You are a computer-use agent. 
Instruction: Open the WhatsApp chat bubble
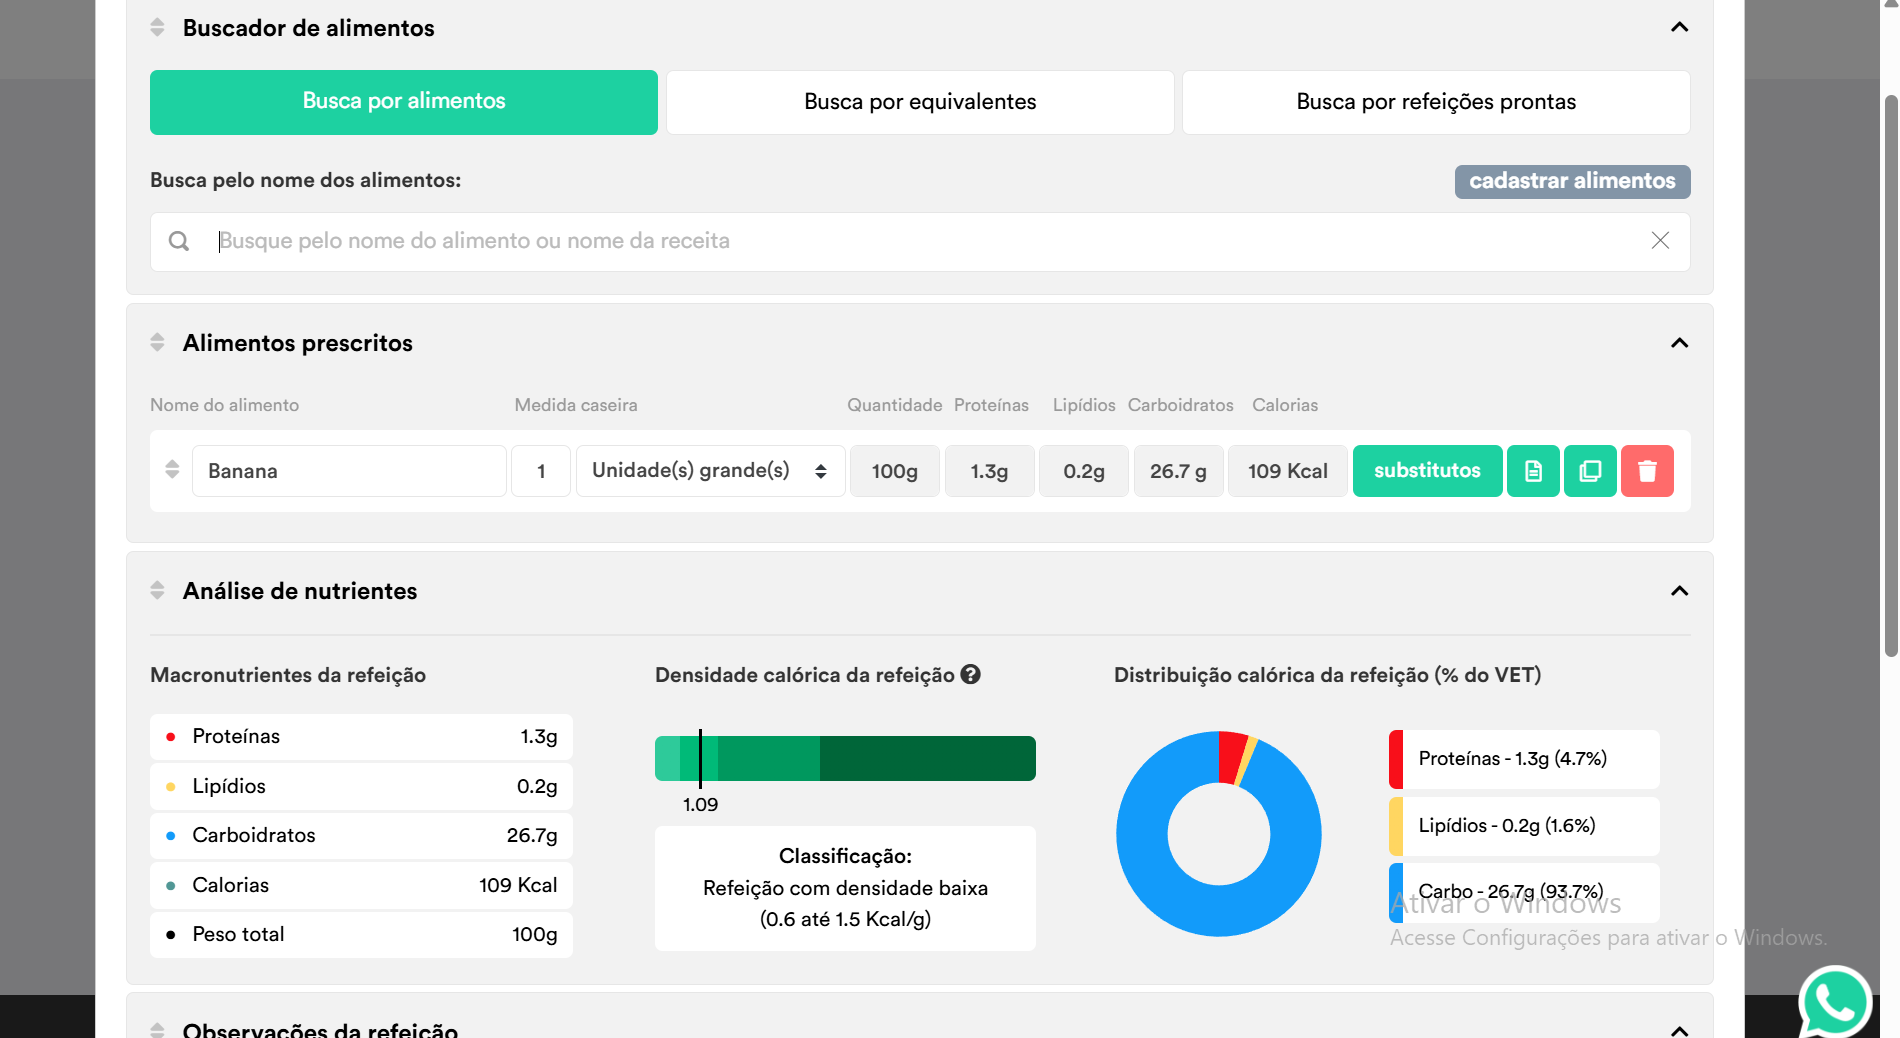tap(1835, 1001)
